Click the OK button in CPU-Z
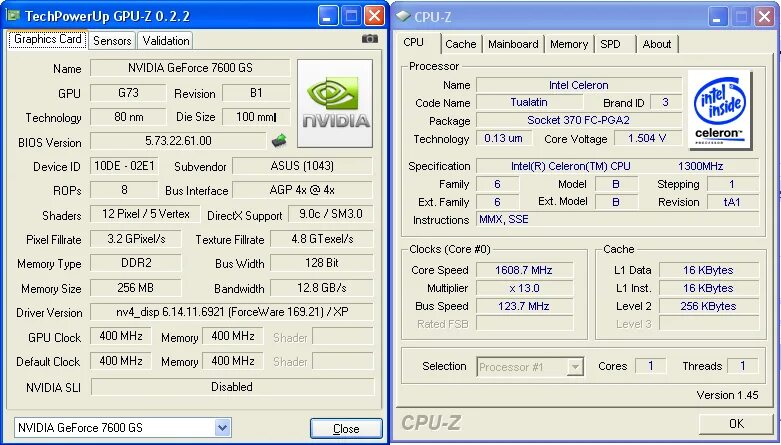 pos(736,424)
